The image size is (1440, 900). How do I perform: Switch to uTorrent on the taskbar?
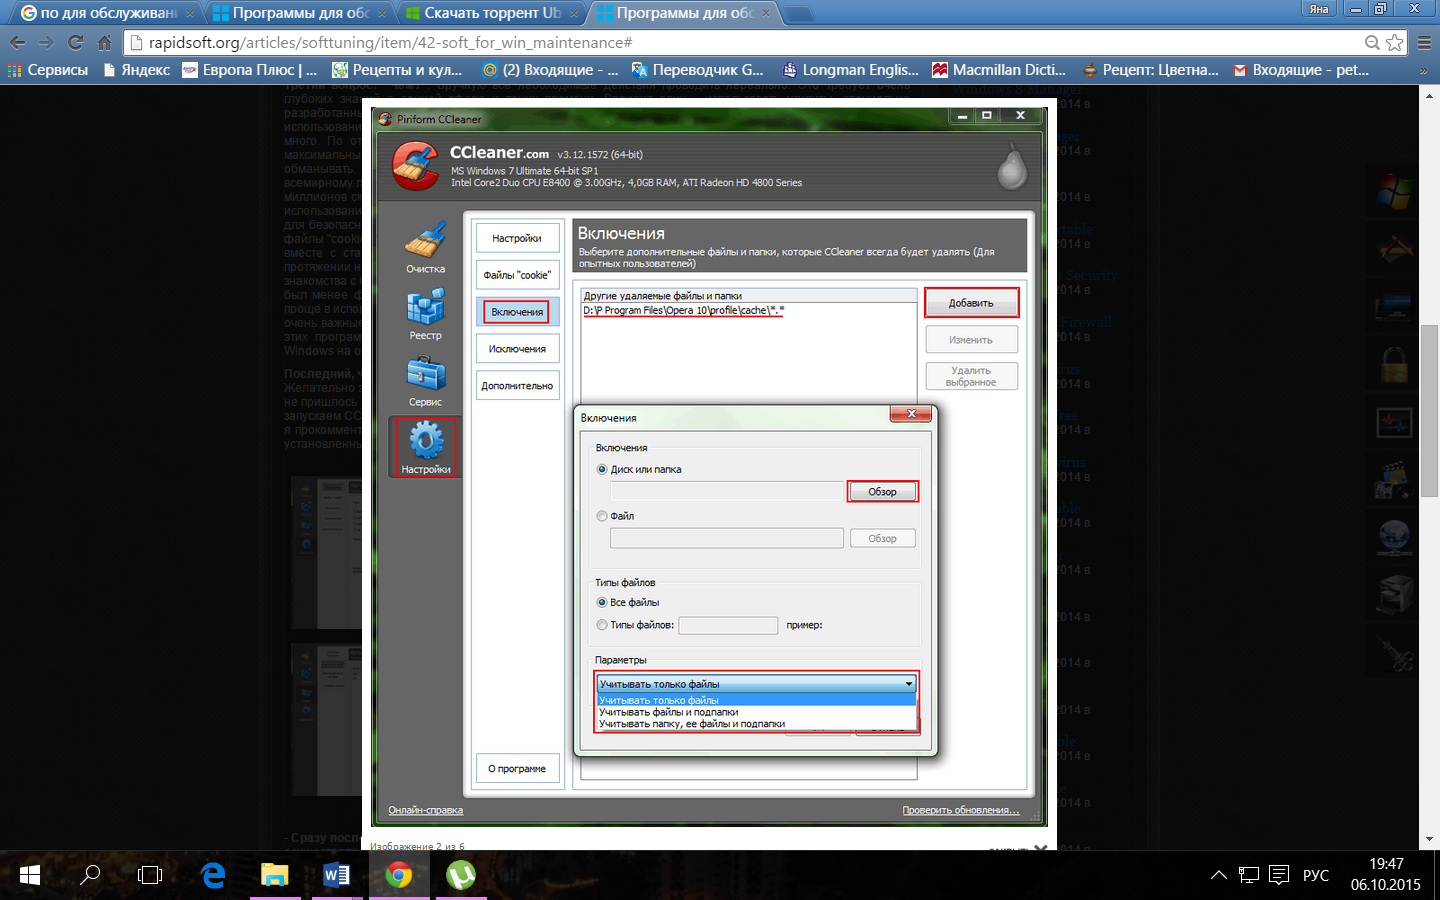click(461, 875)
